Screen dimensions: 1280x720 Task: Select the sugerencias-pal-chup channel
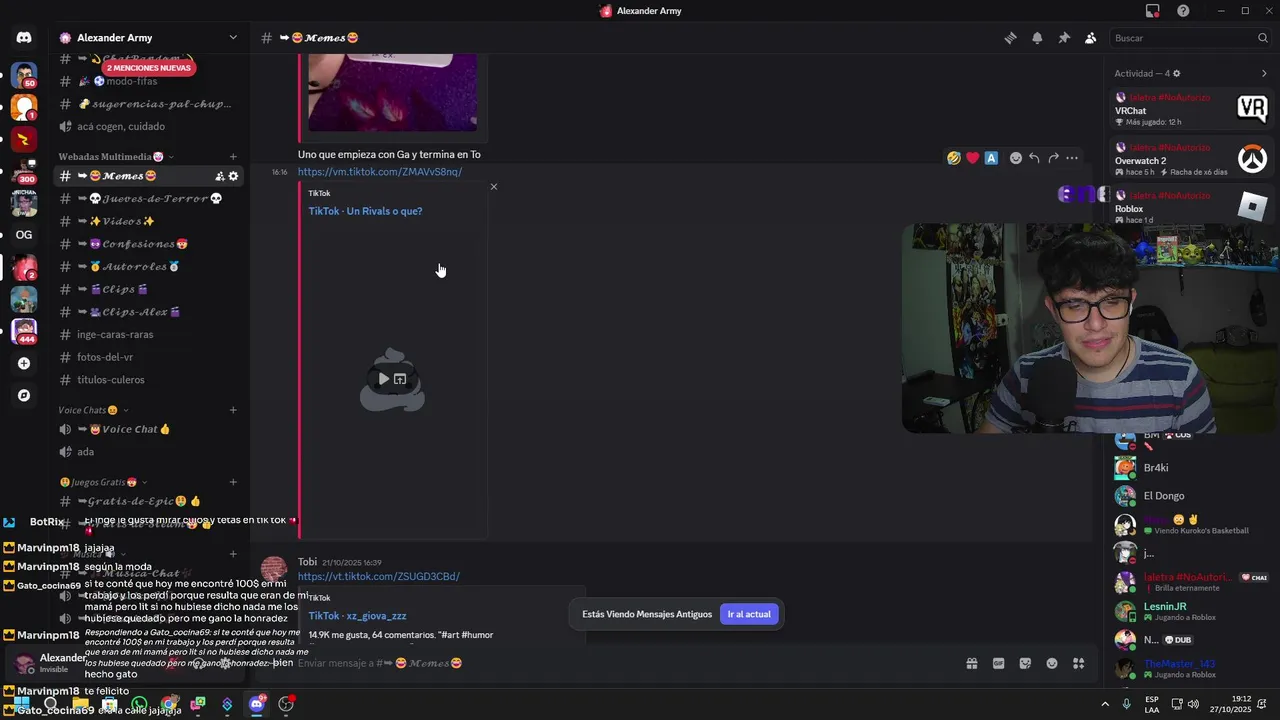click(148, 104)
